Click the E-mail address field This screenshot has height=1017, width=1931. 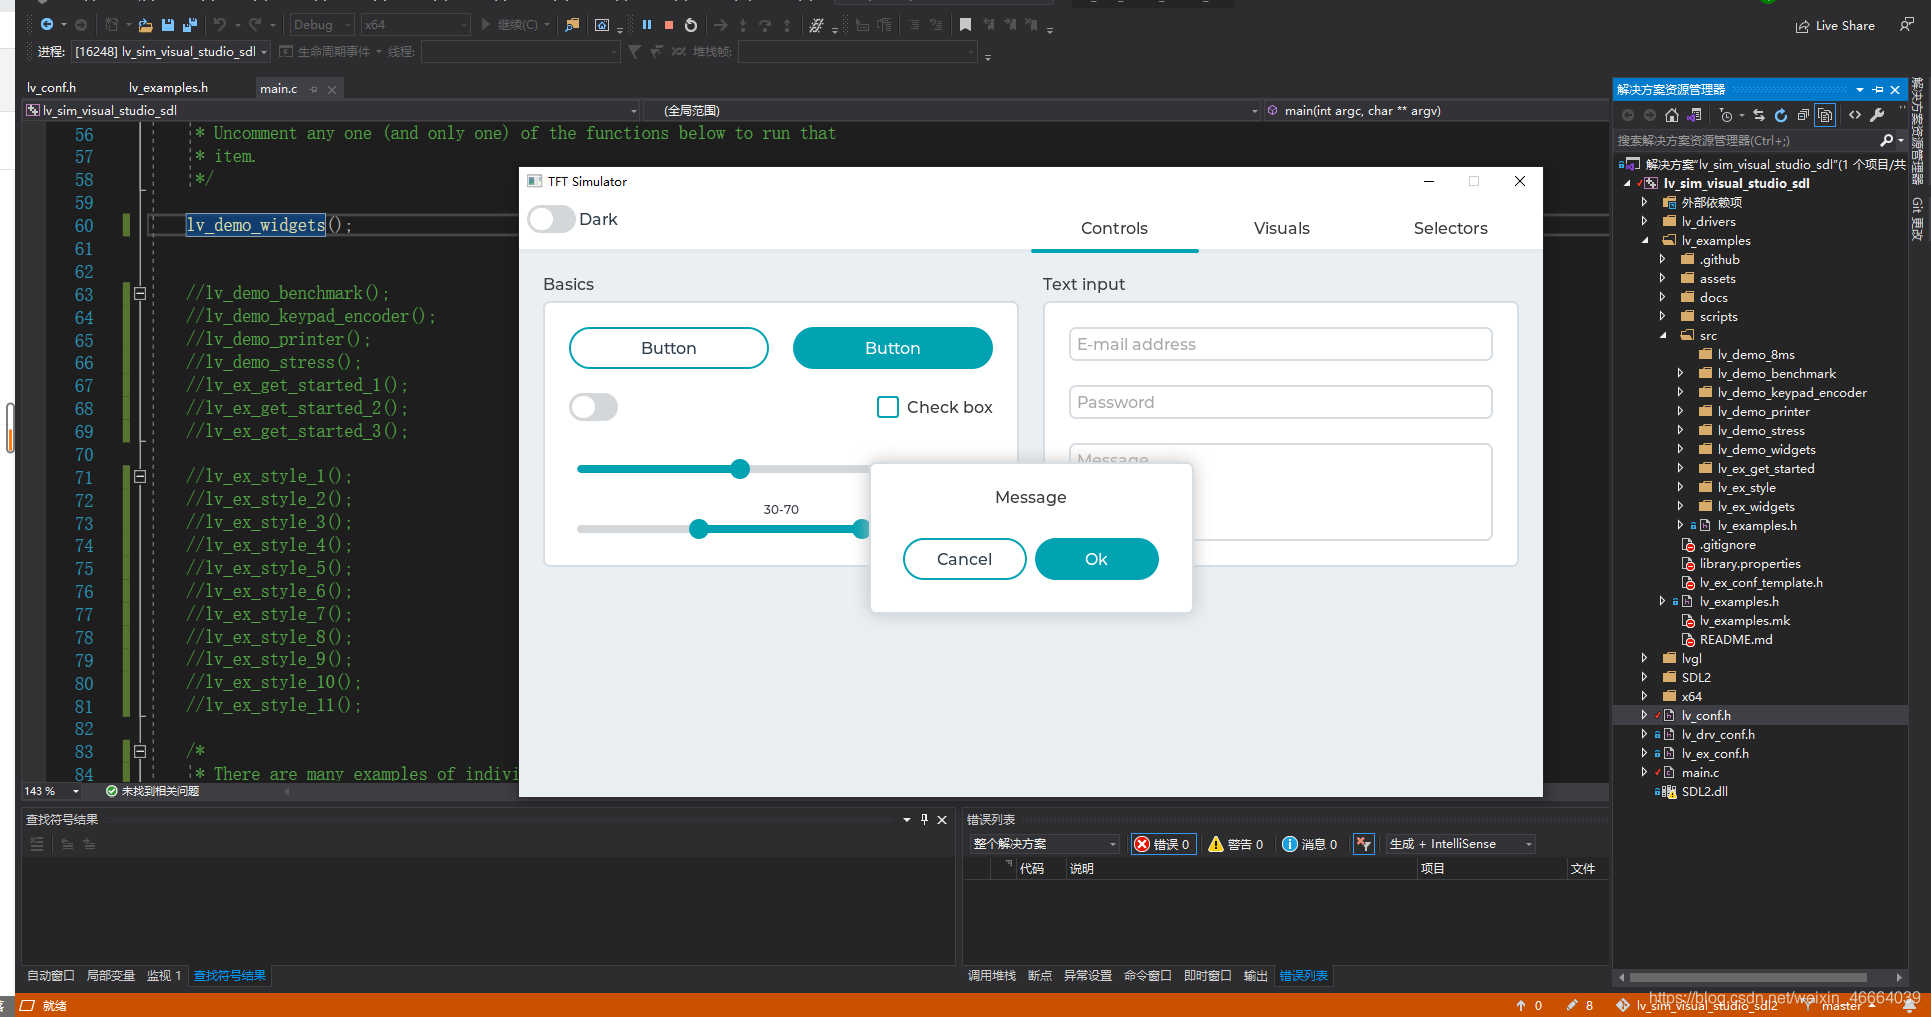(x=1280, y=344)
